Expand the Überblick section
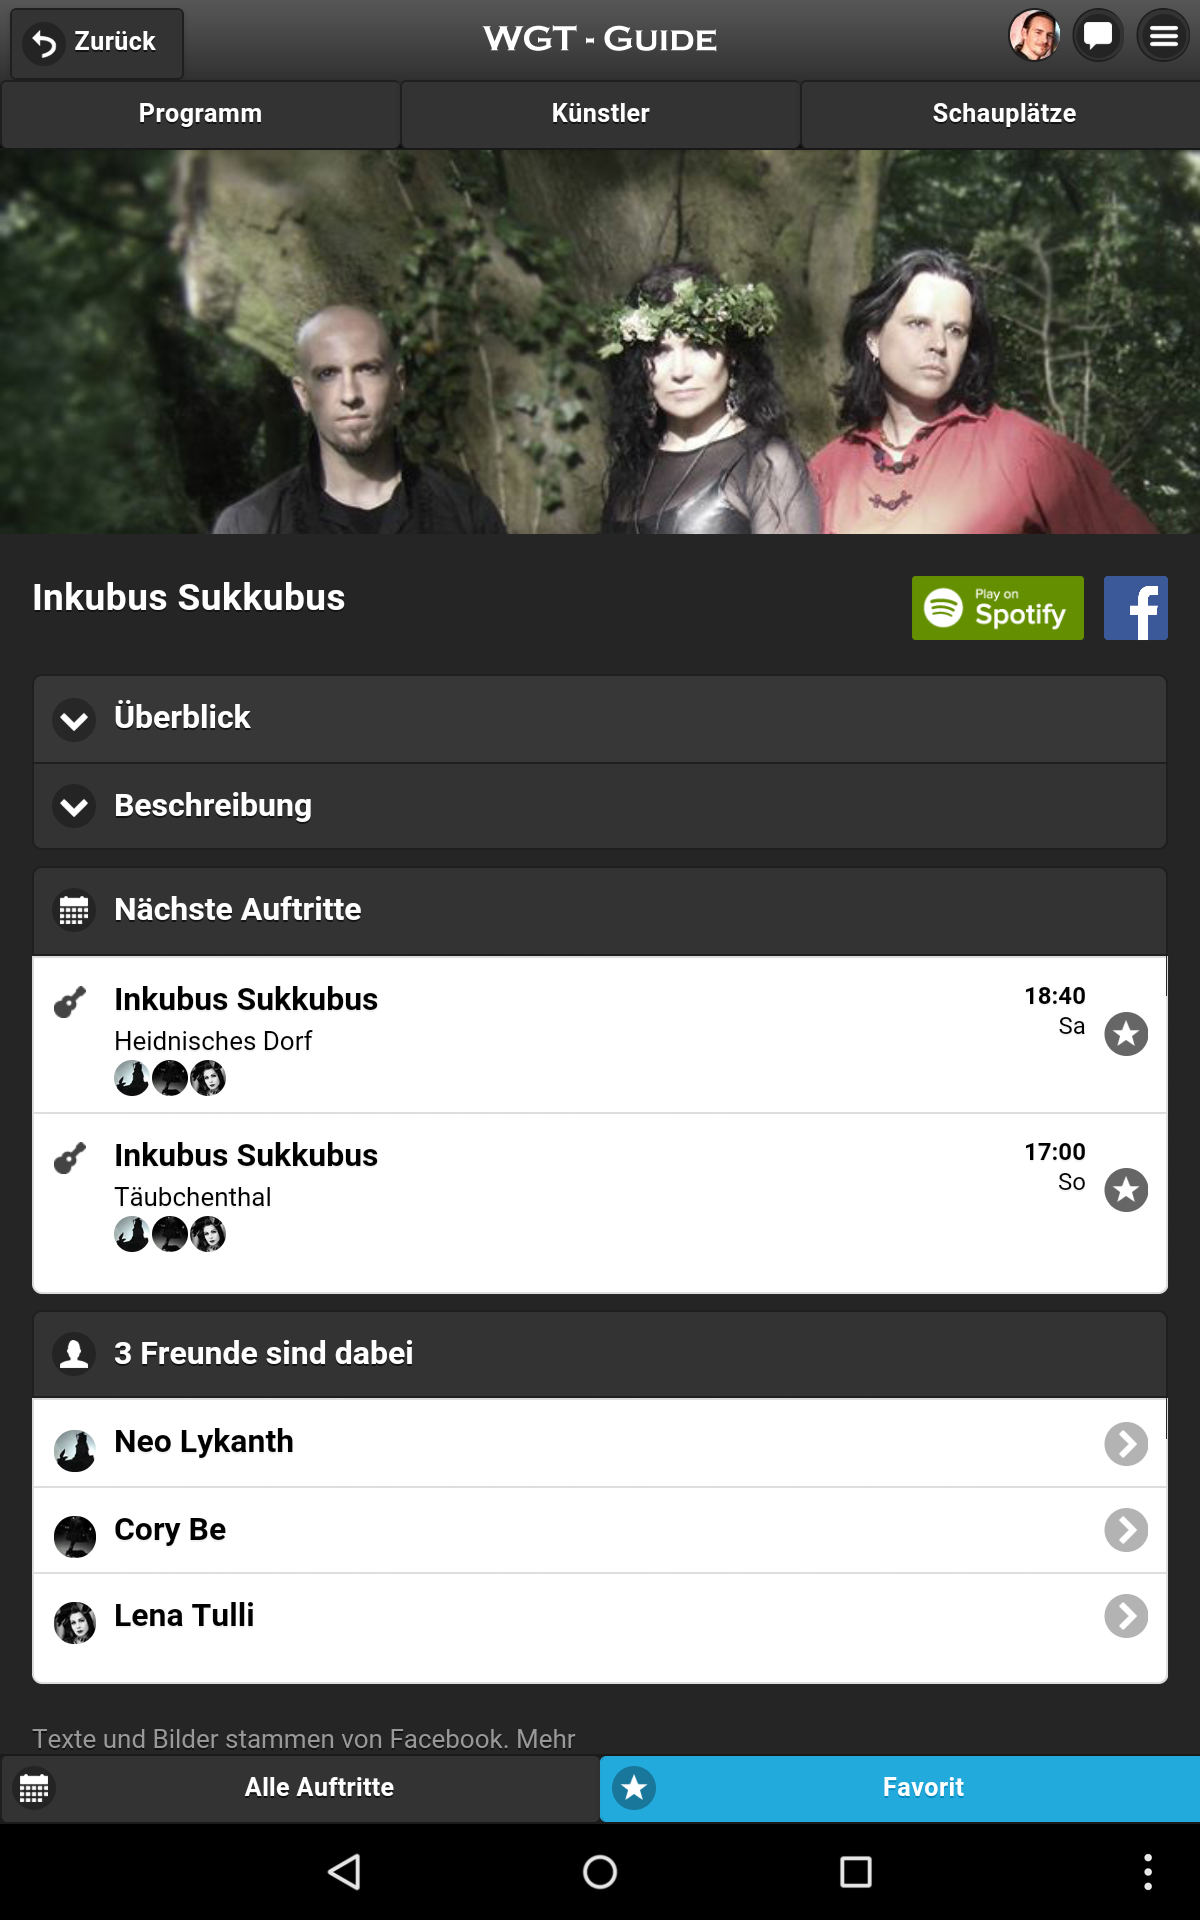The image size is (1200, 1920). click(600, 719)
